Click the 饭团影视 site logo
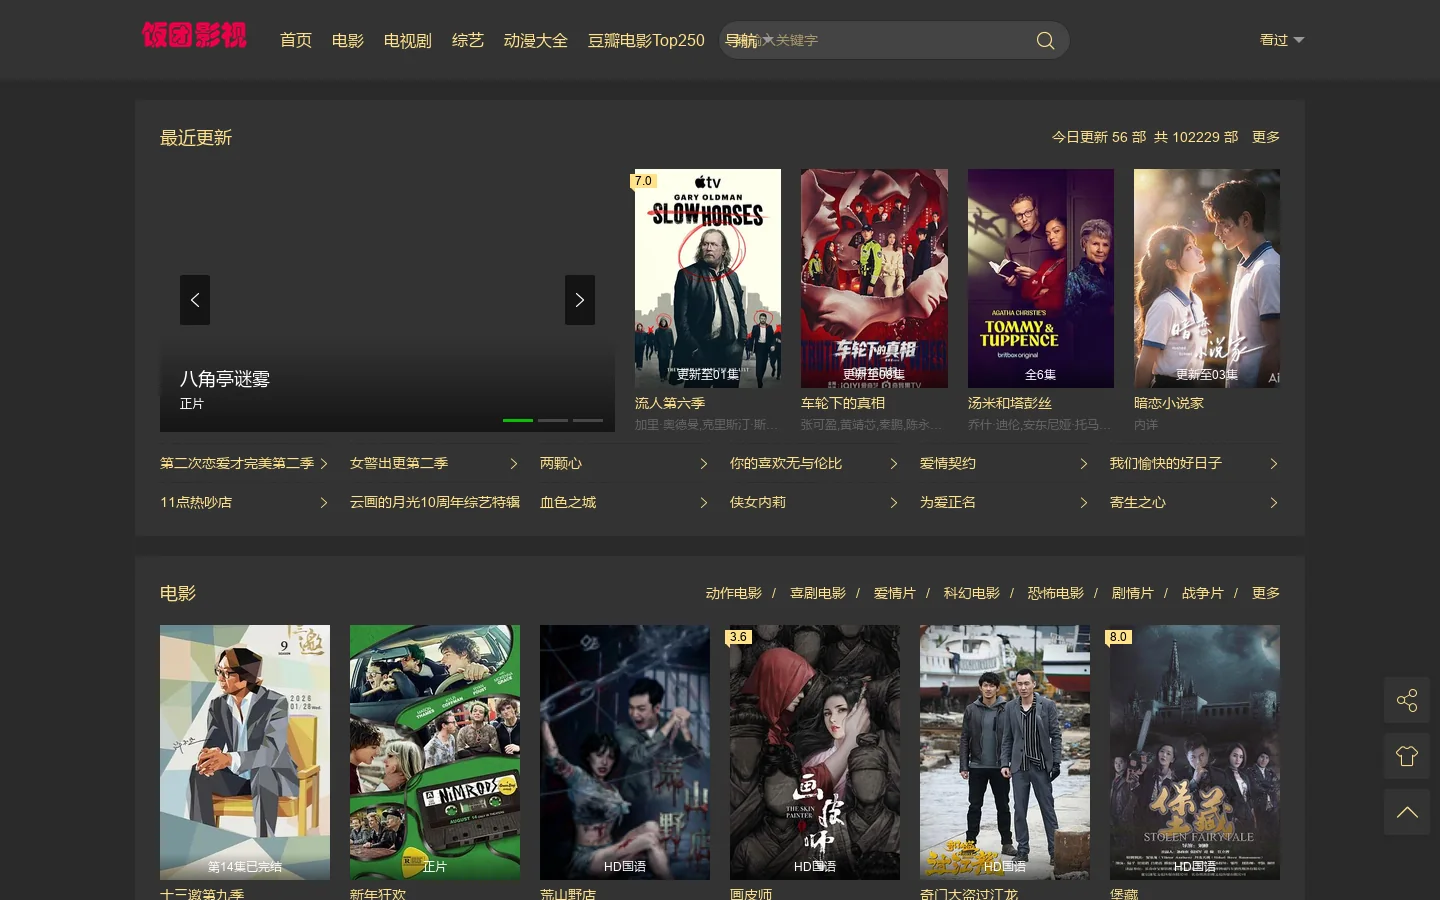The height and width of the screenshot is (900, 1440). [194, 36]
